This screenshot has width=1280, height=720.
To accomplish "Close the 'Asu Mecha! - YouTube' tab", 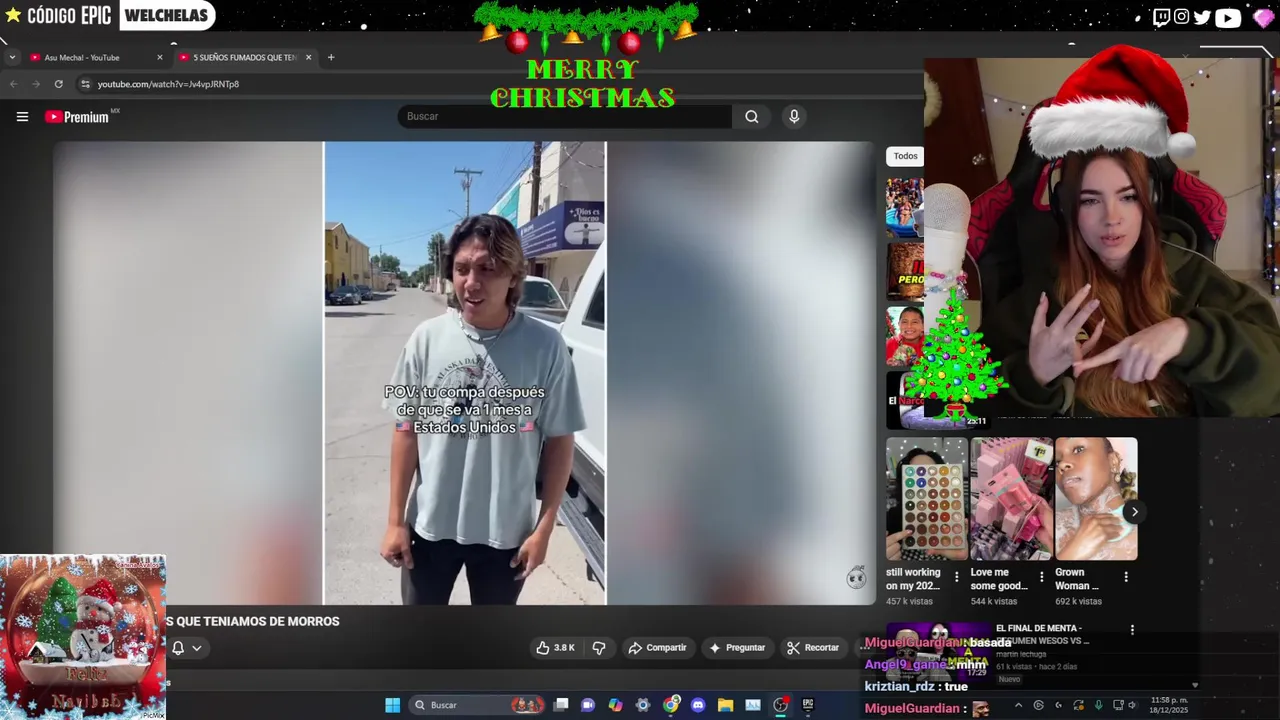I will [159, 57].
